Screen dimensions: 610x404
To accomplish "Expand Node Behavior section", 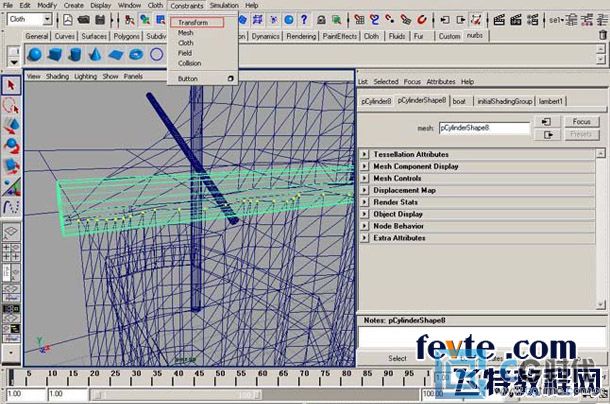I will pos(365,226).
